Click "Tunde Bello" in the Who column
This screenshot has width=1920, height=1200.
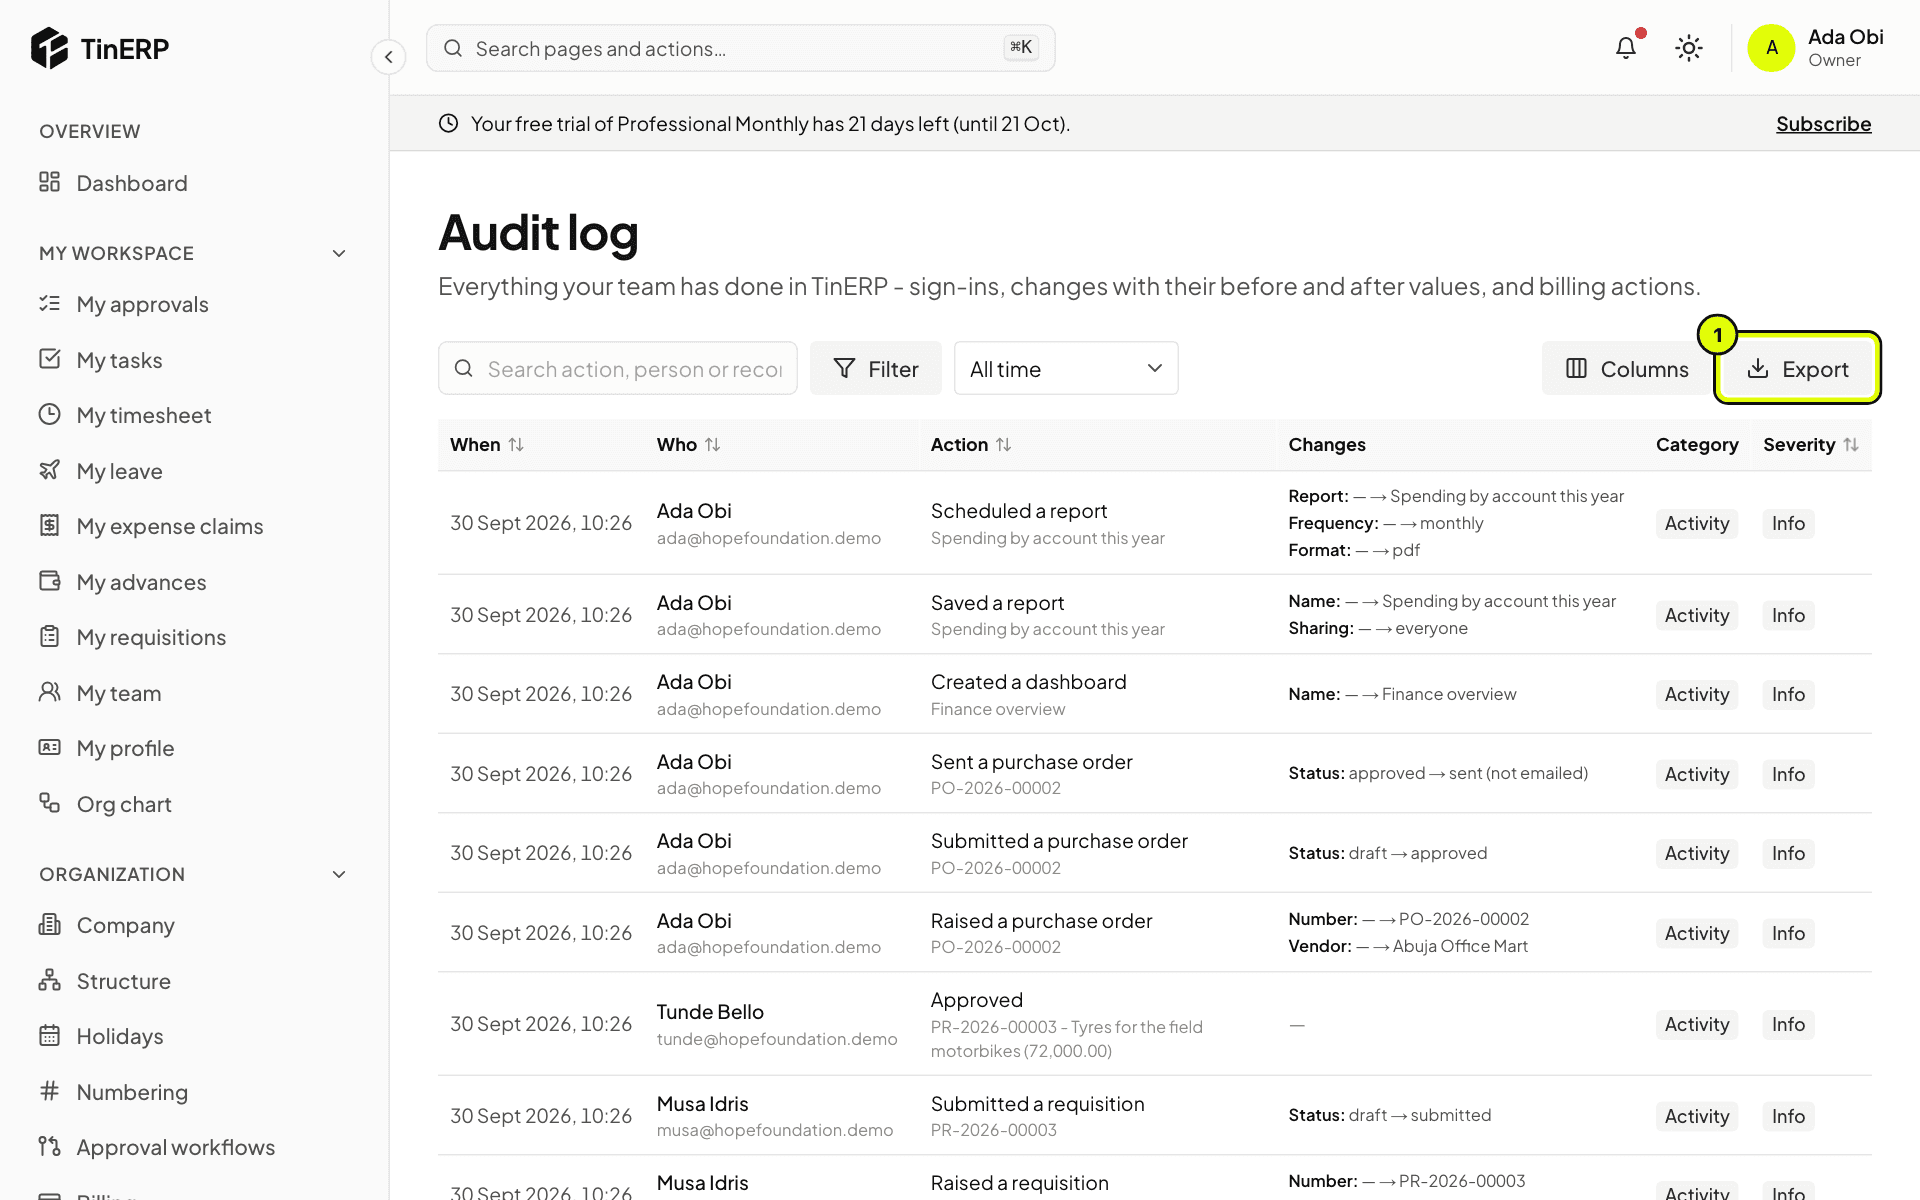tap(710, 1012)
